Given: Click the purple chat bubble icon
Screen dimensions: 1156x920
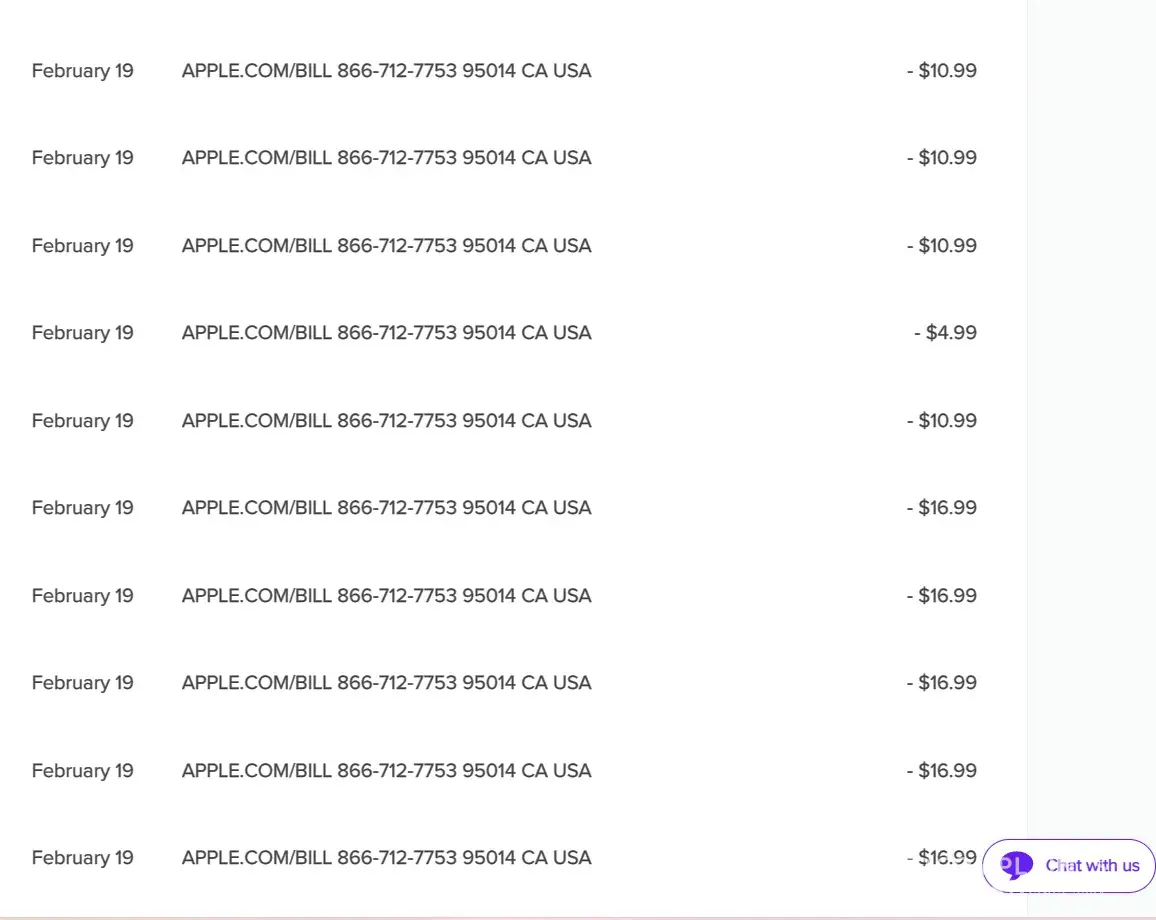Looking at the screenshot, I should 1016,866.
